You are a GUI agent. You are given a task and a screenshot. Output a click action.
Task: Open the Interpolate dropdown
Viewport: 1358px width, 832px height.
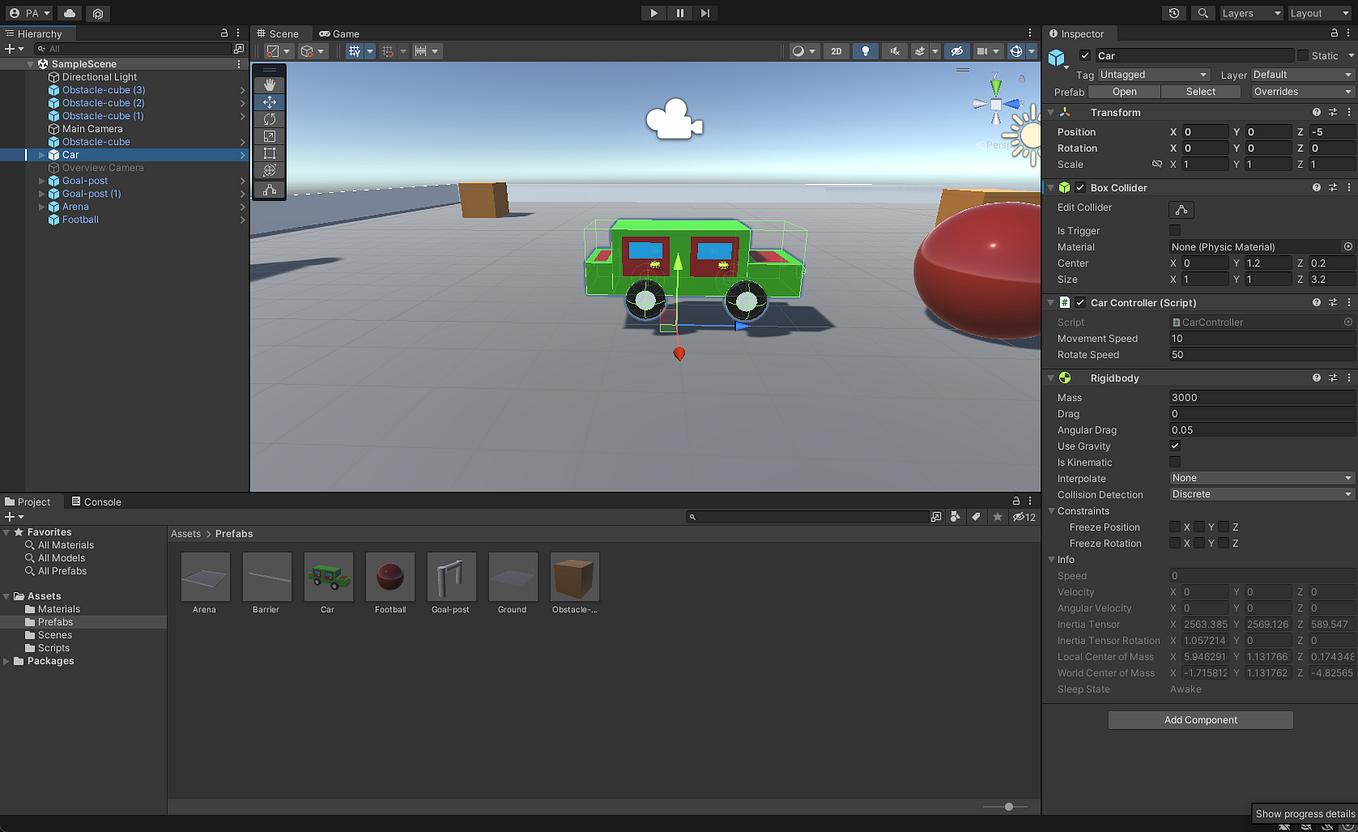(x=1260, y=478)
